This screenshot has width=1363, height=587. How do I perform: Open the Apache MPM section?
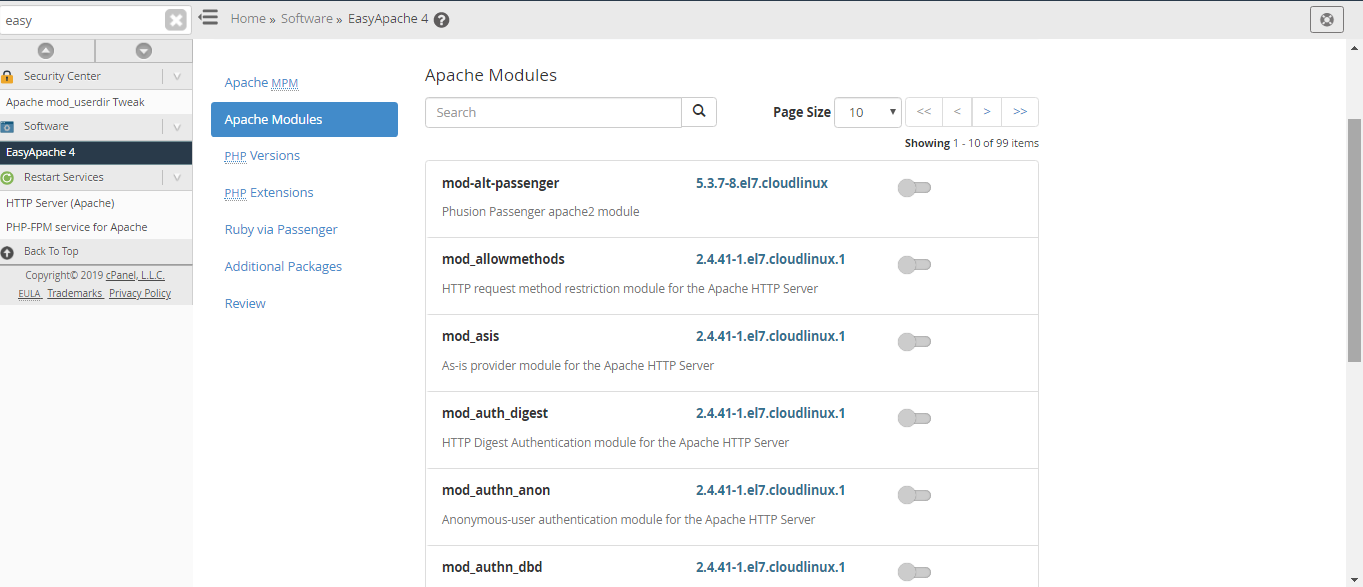261,82
